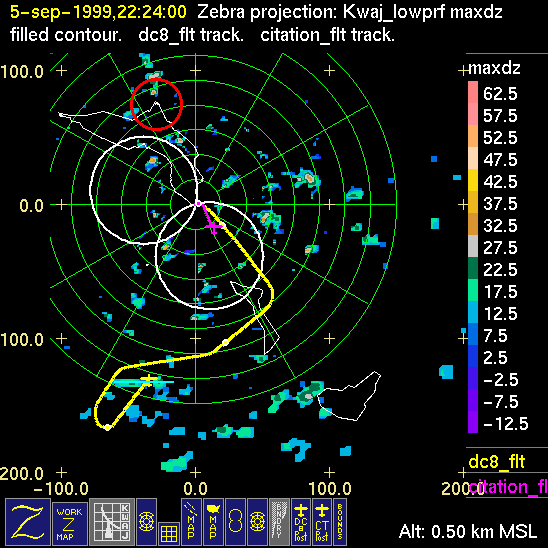Click the second range rings icon

point(258,522)
